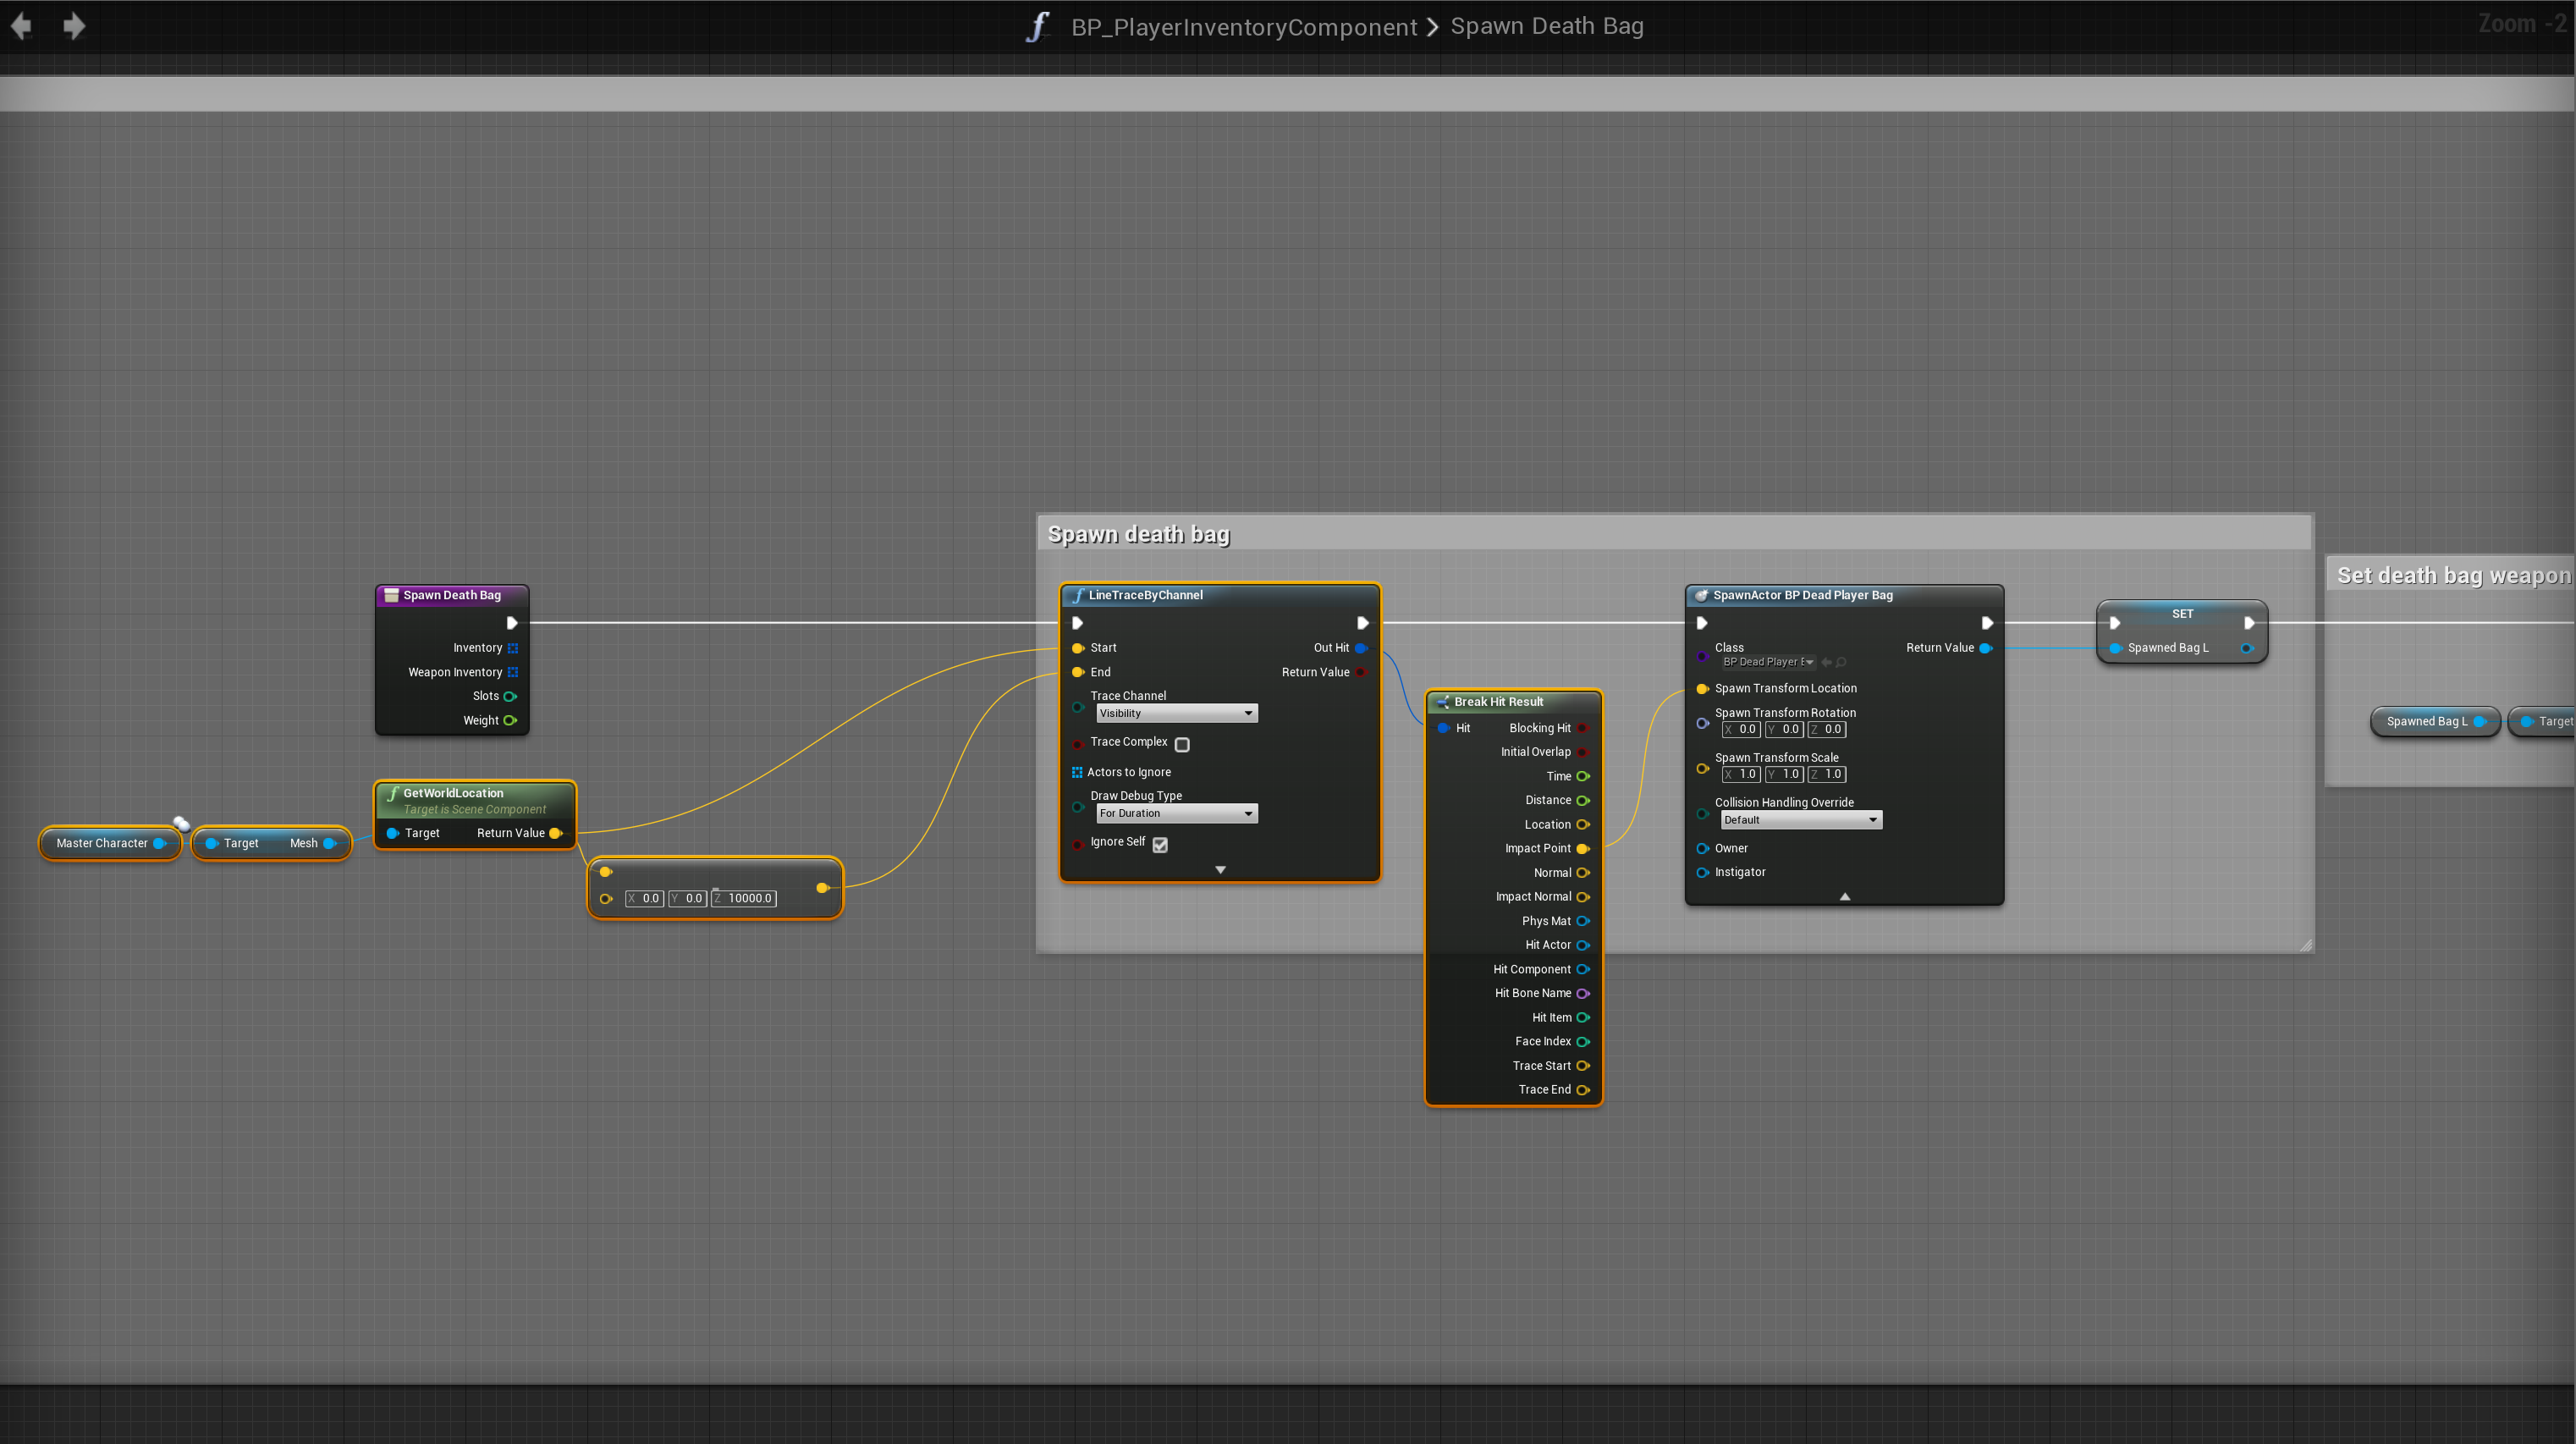The height and width of the screenshot is (1444, 2576).
Task: Click use-selected-asset arrow beside Class dropdown
Action: [1826, 662]
